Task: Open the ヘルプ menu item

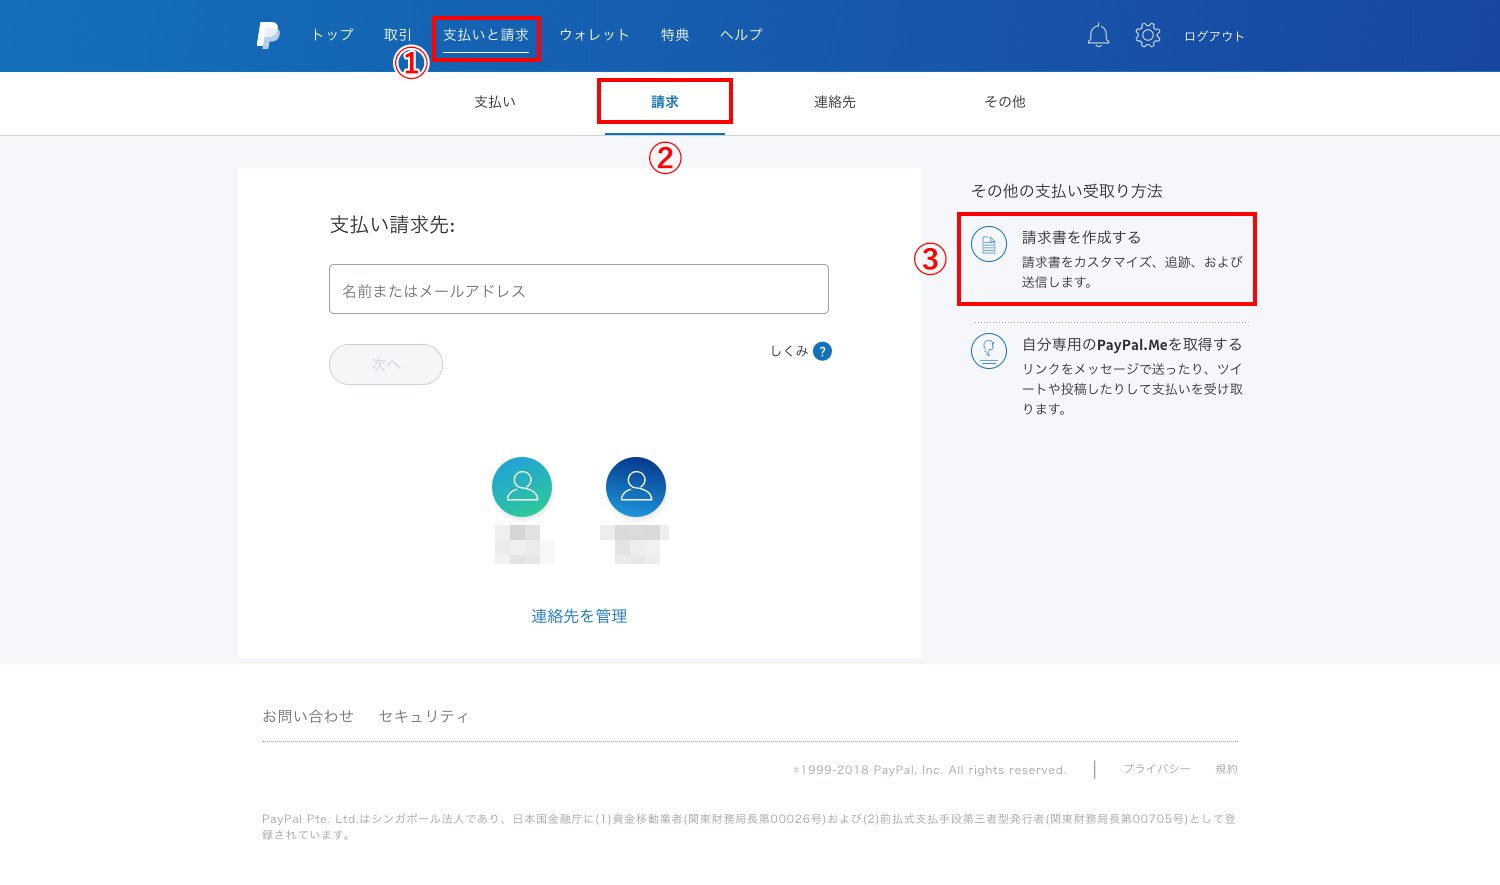Action: [x=741, y=35]
